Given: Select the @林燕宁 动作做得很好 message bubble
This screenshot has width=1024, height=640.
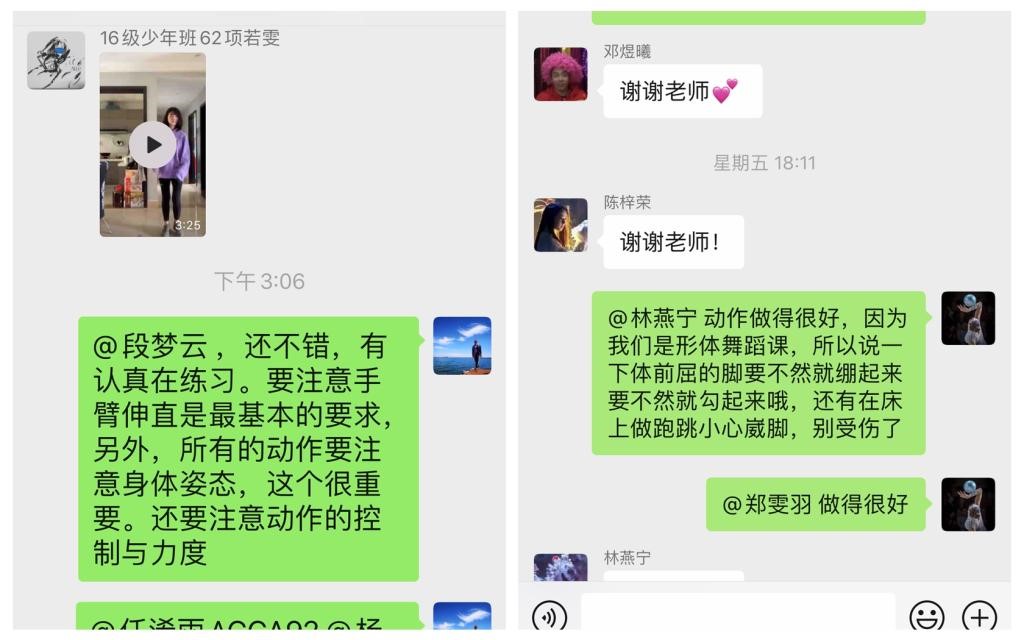Looking at the screenshot, I should point(758,373).
